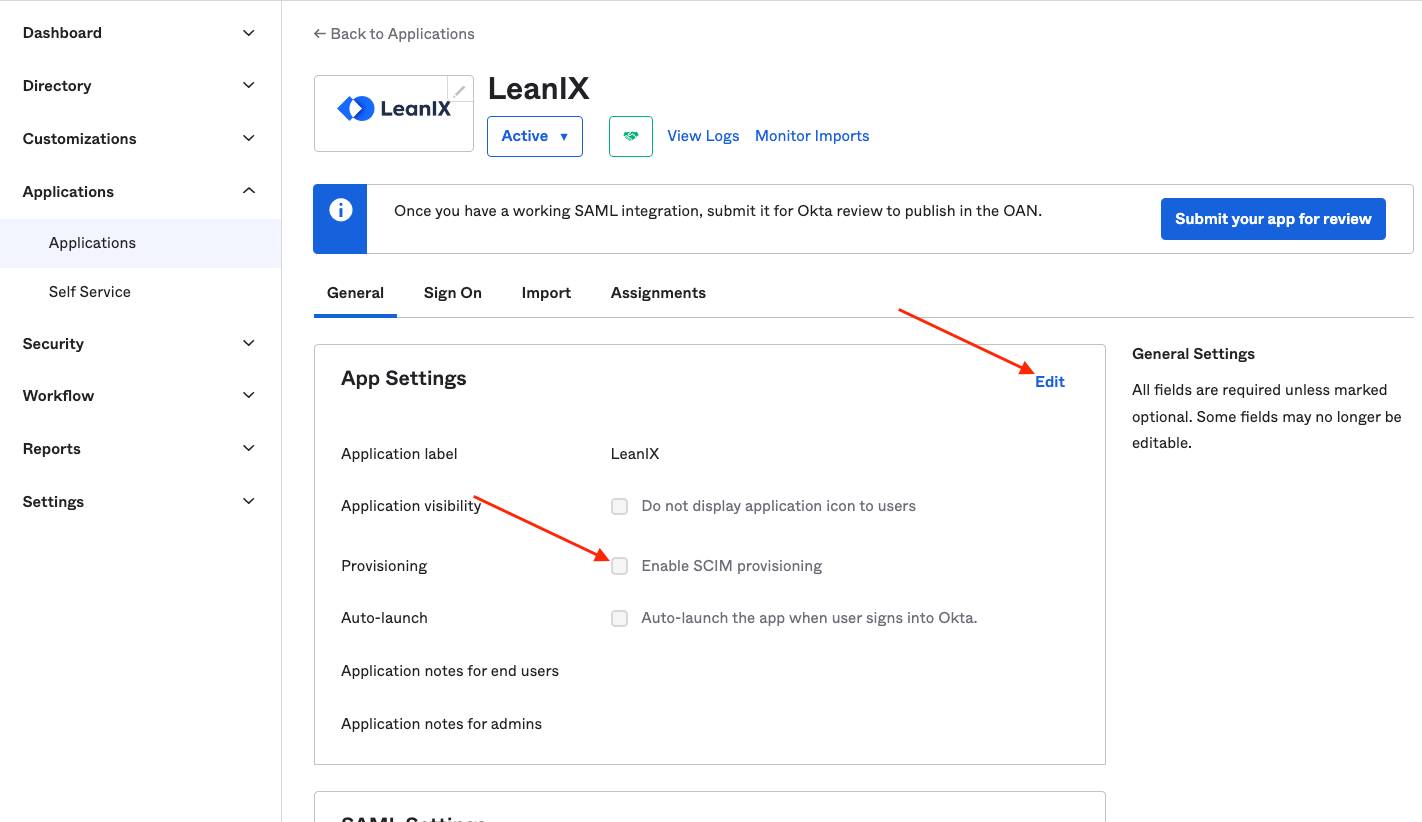
Task: Open the LeanIX logo thumbnail
Action: point(394,113)
